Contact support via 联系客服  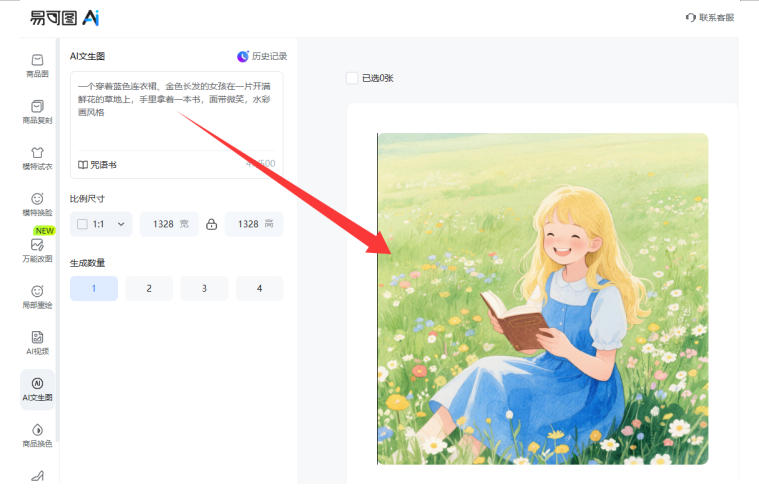pyautogui.click(x=710, y=17)
